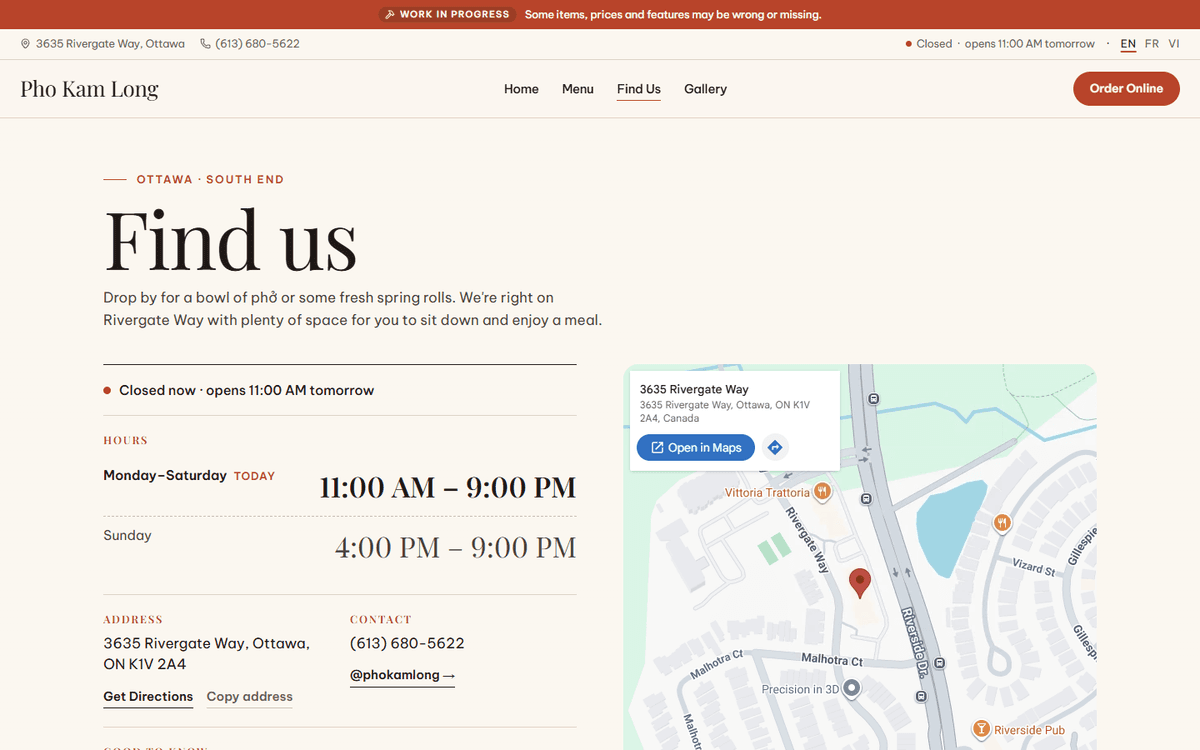Click the 'Find us' heading
The width and height of the screenshot is (1200, 750).
pyautogui.click(x=231, y=241)
